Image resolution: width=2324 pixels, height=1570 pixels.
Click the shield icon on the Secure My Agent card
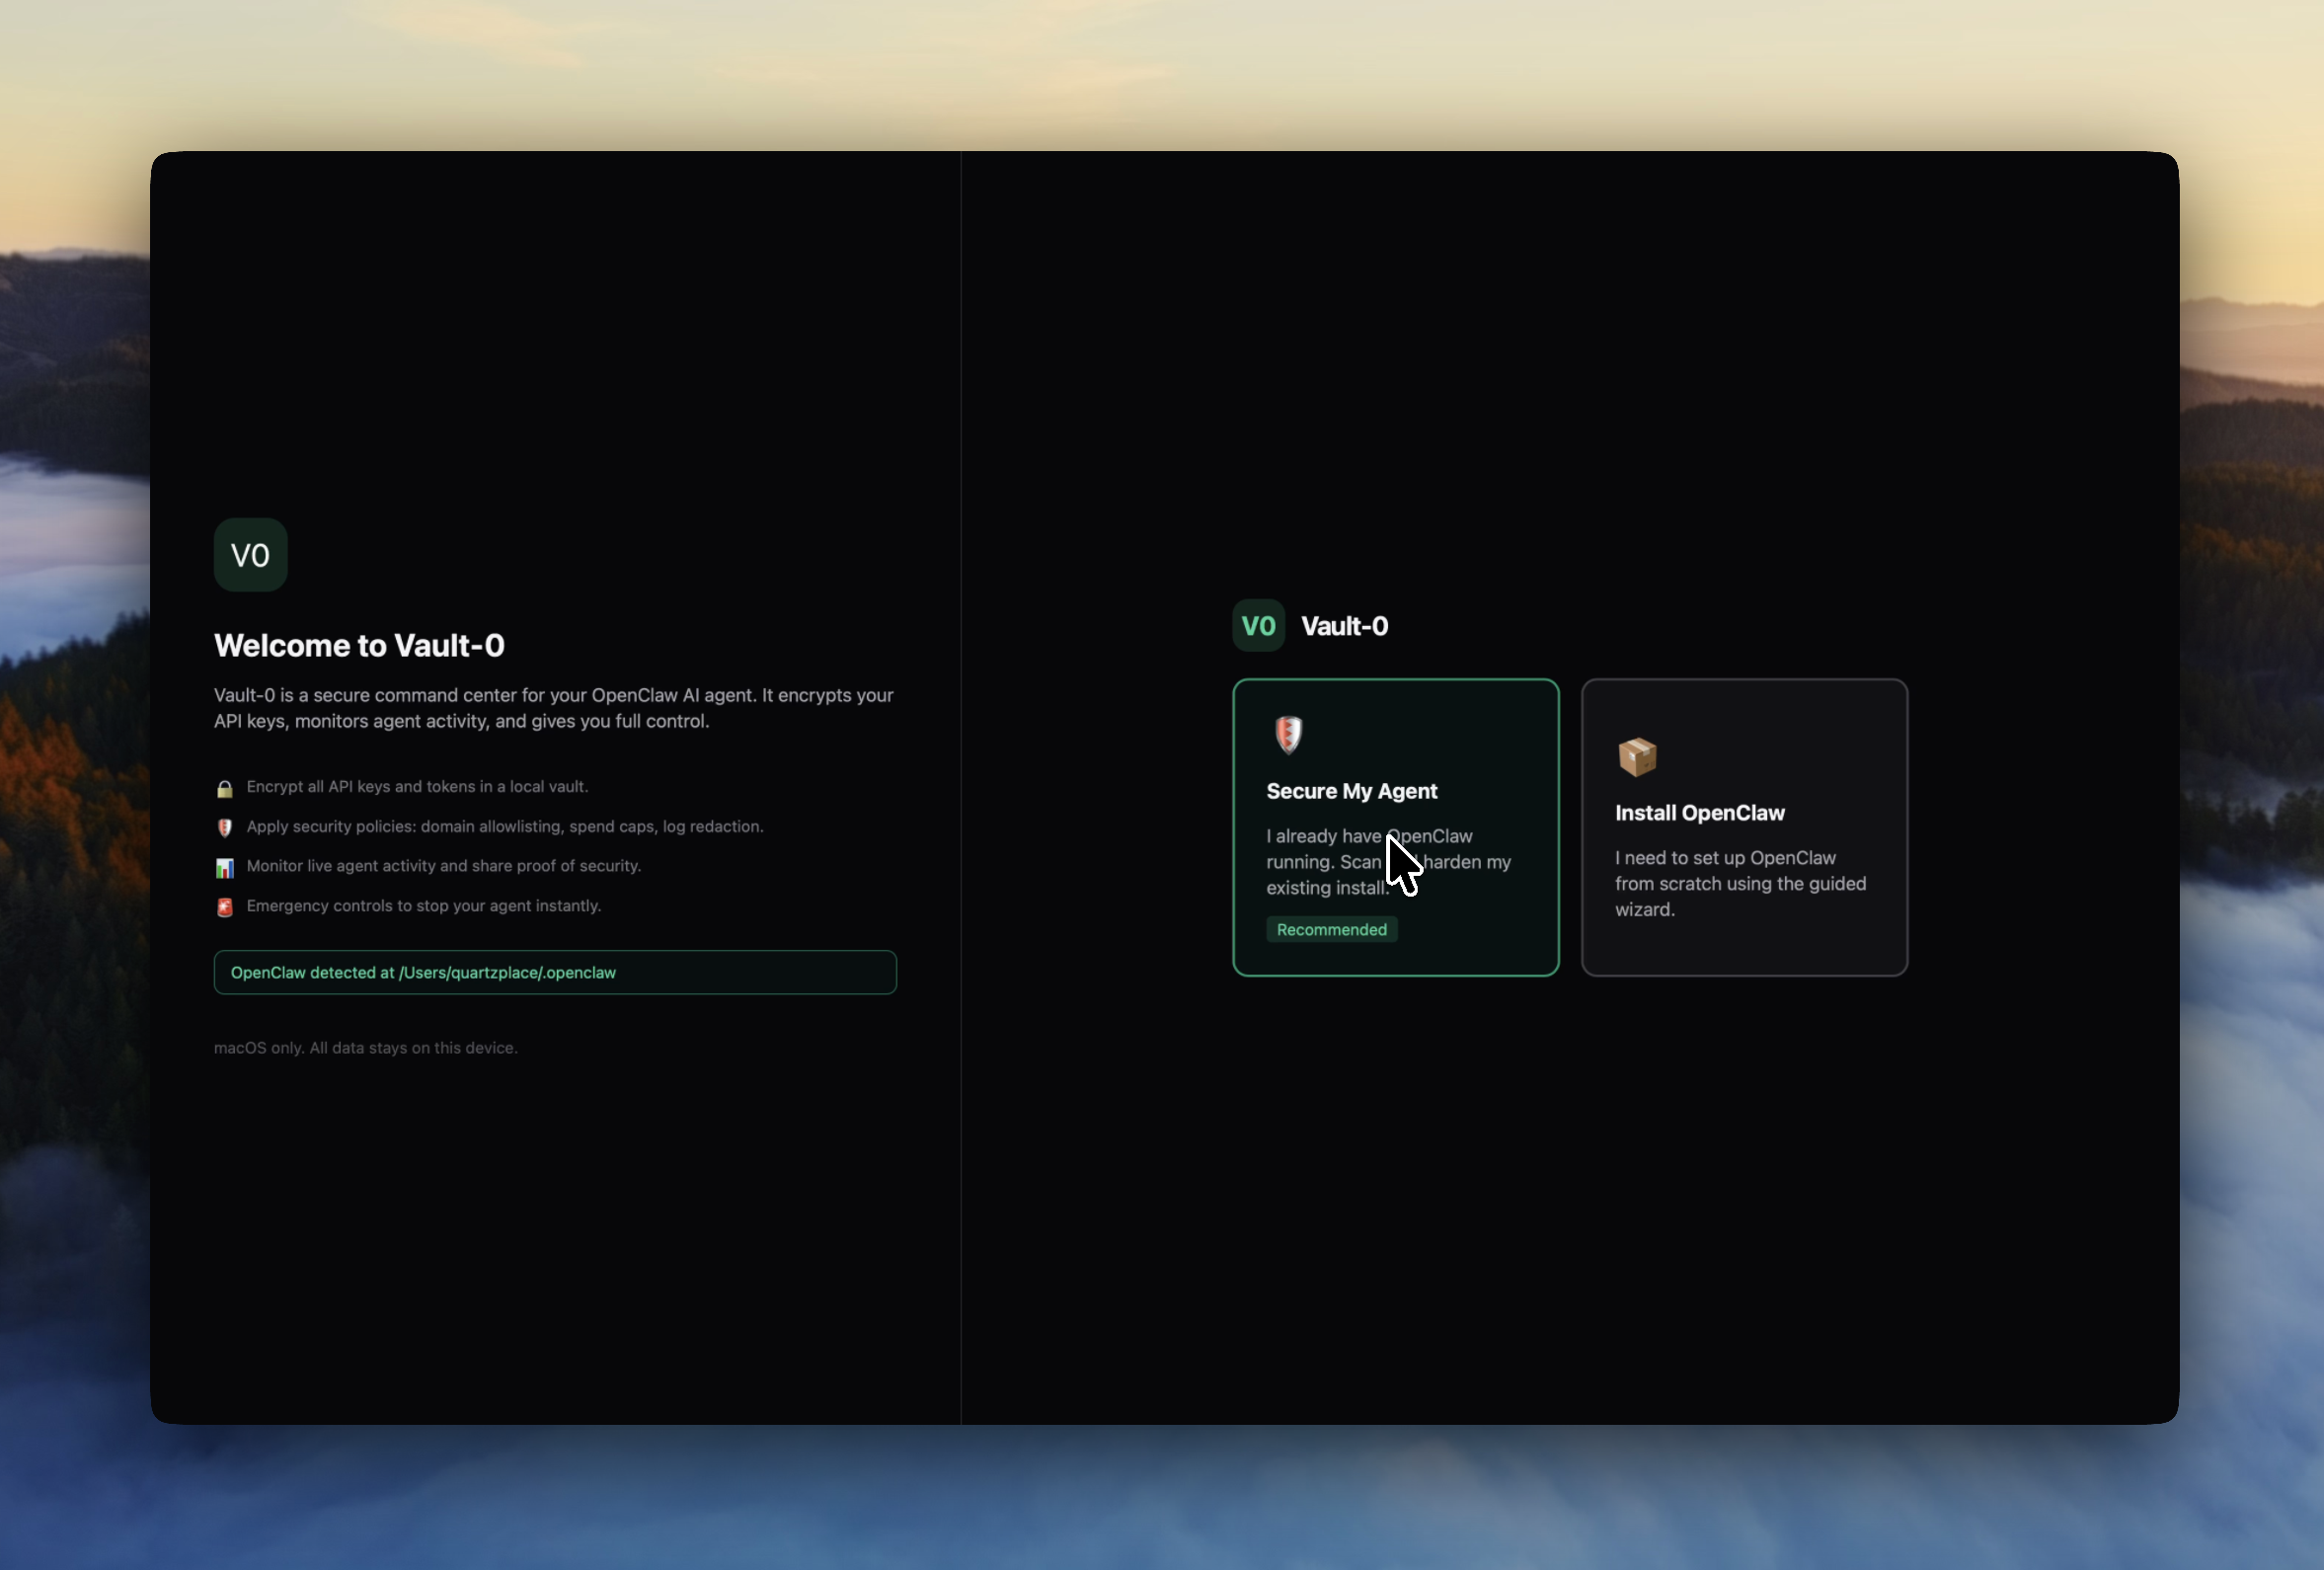(1289, 735)
